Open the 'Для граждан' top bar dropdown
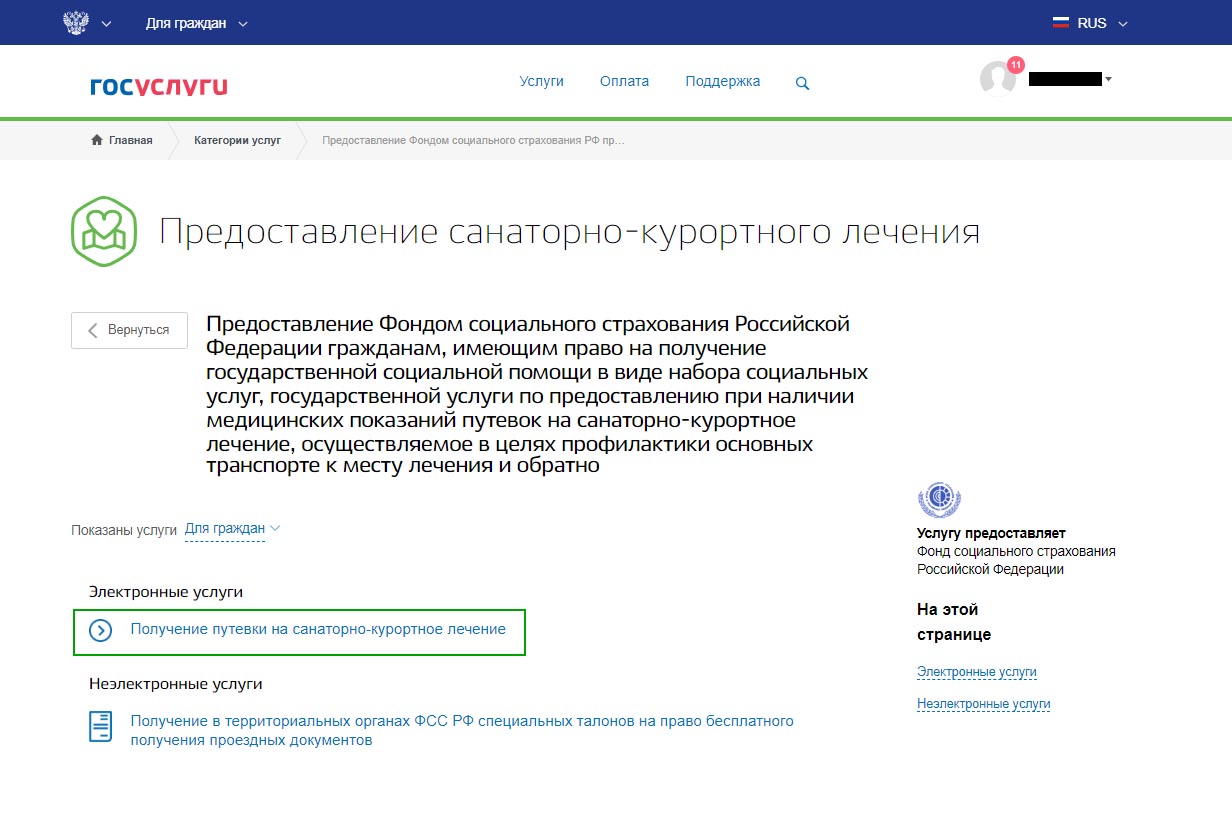The image size is (1232, 822). coord(196,23)
